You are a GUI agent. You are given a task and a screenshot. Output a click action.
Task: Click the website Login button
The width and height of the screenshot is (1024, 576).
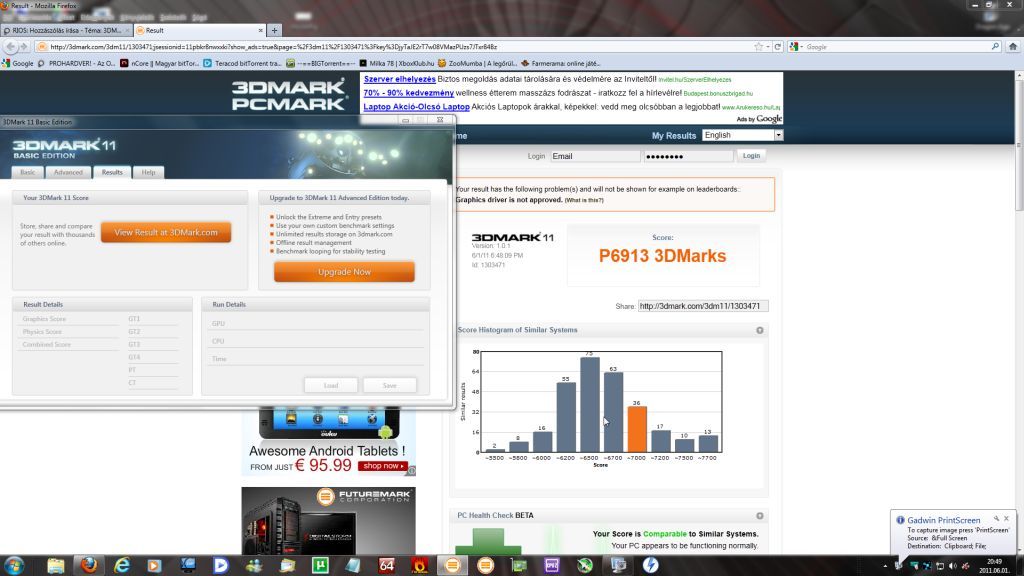click(x=751, y=155)
